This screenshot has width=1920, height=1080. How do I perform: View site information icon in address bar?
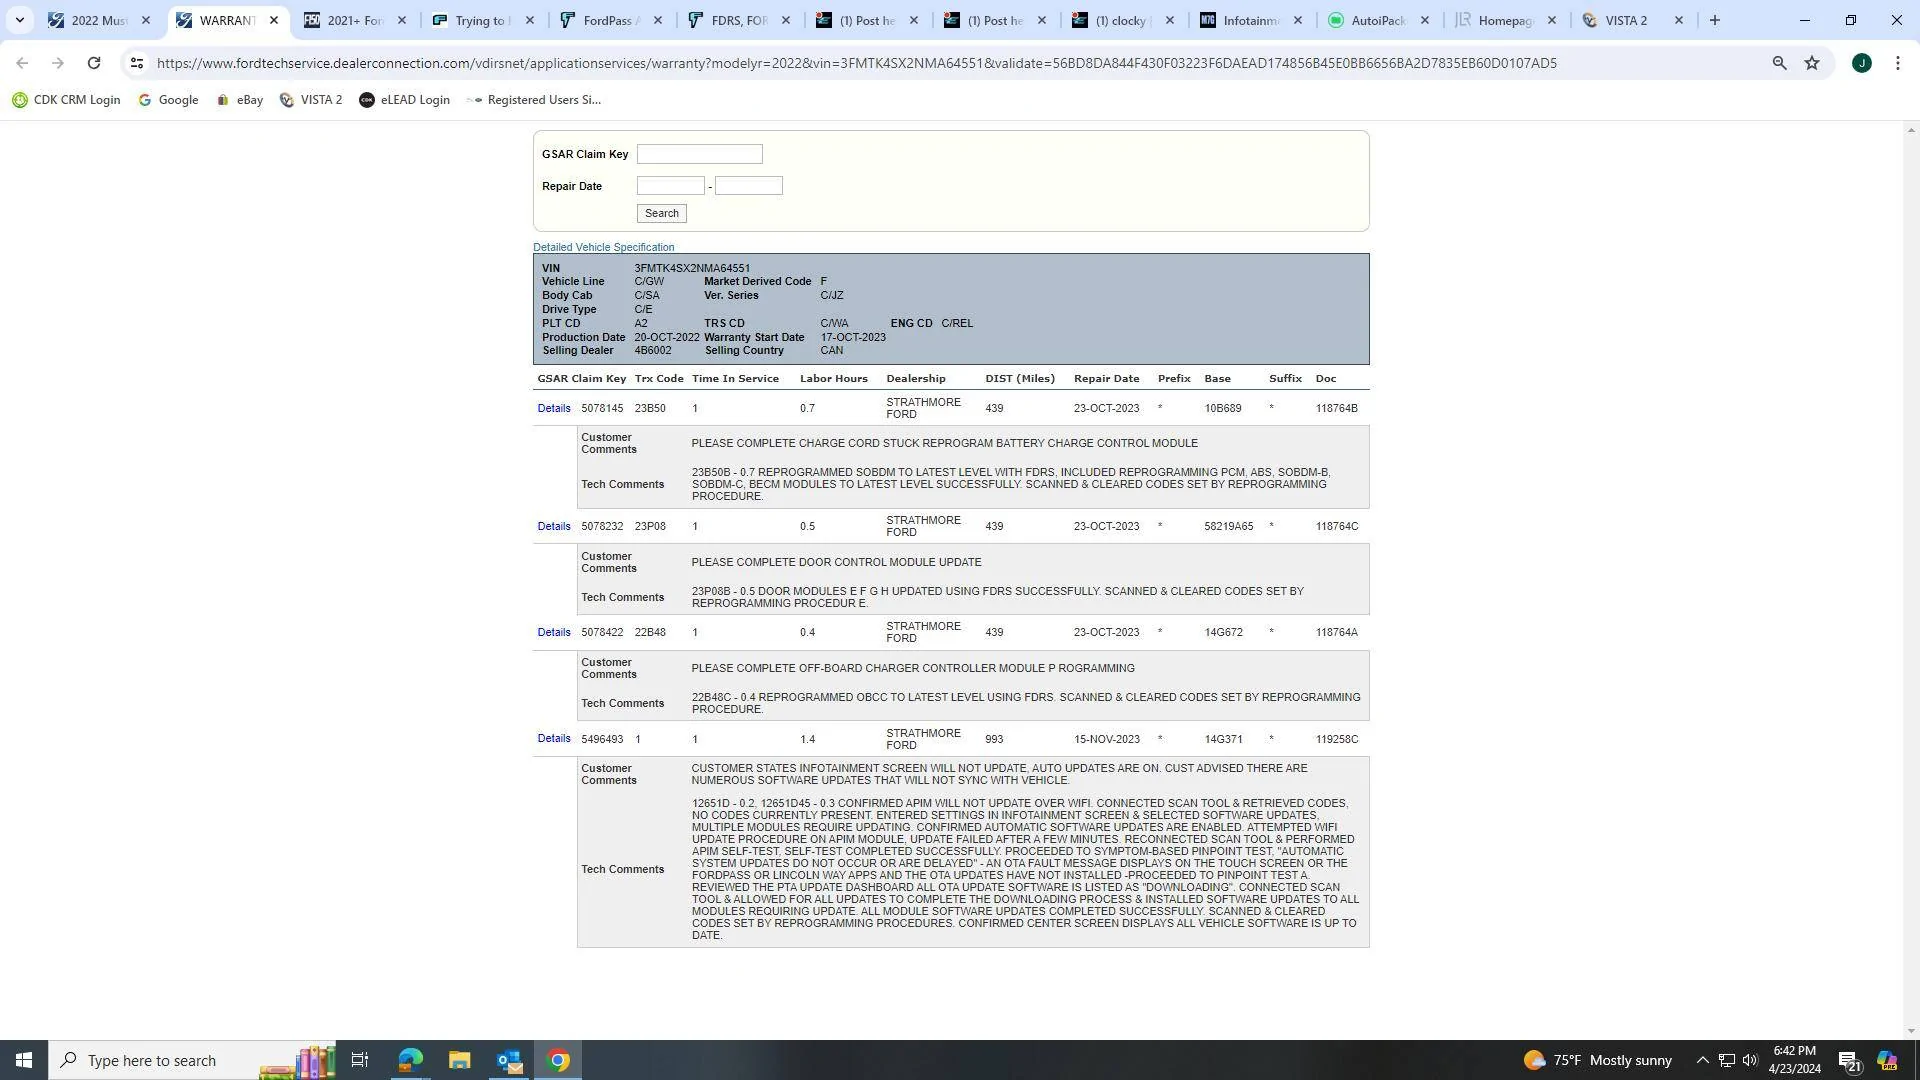137,63
